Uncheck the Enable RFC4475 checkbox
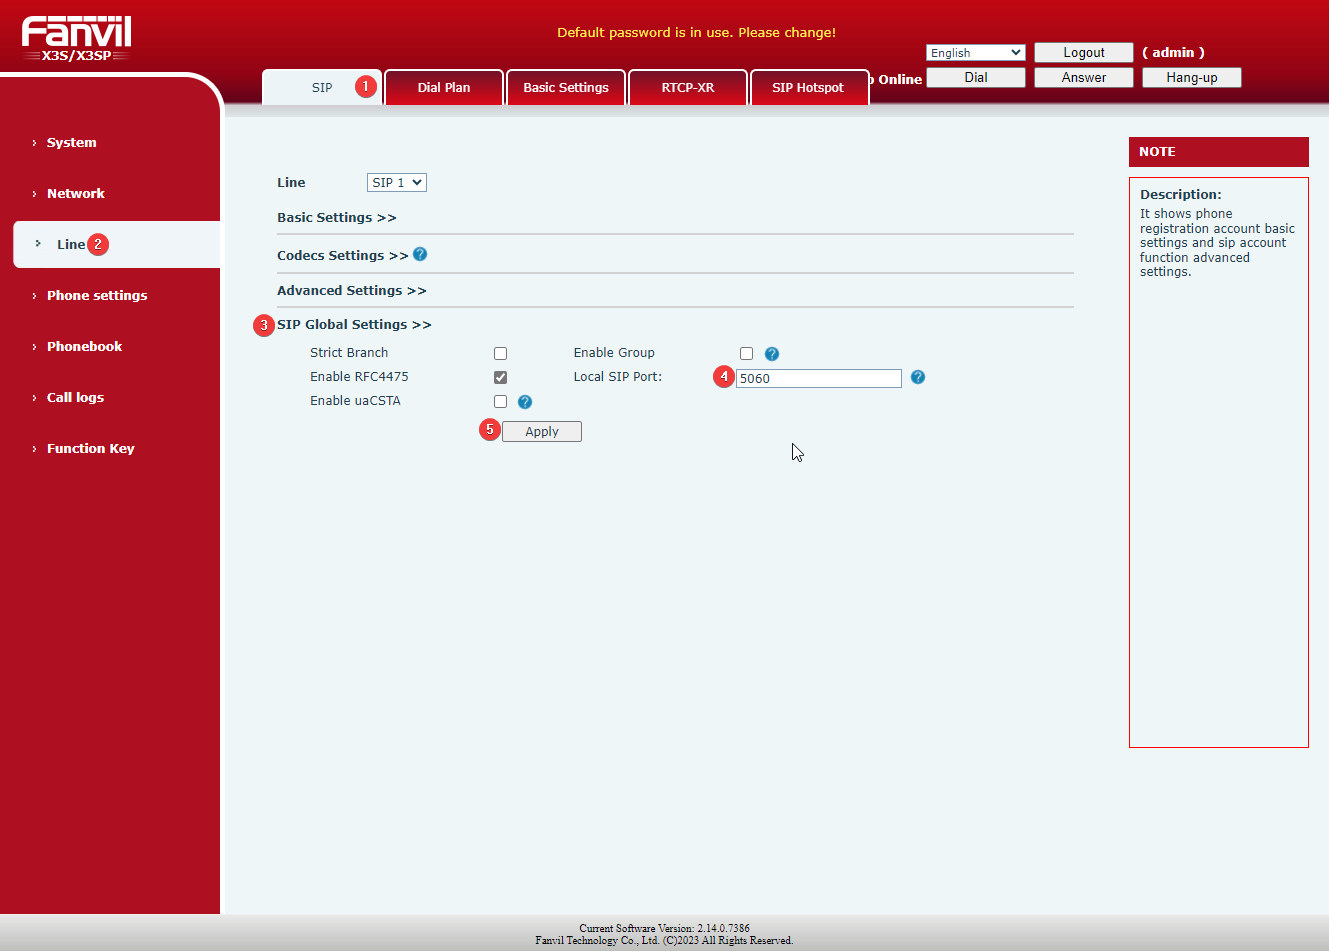 tap(501, 378)
